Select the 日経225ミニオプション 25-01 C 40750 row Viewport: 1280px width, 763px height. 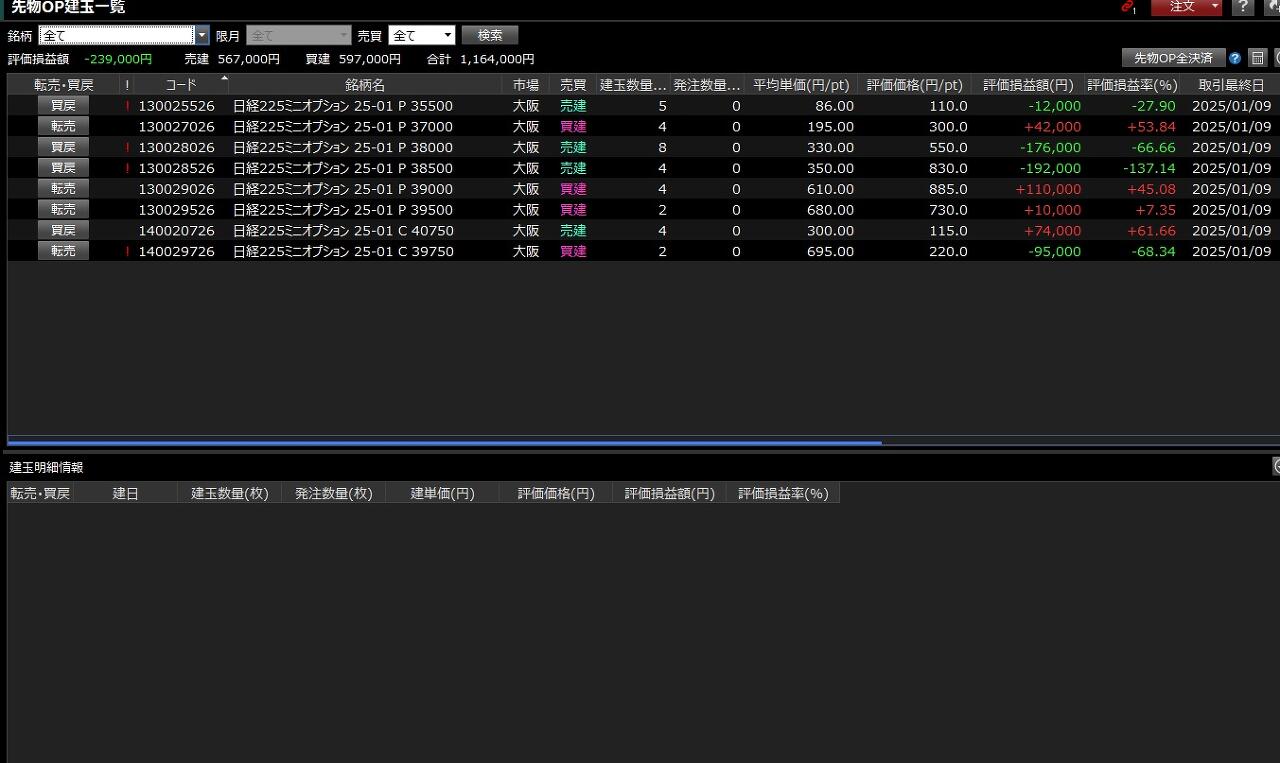click(x=342, y=231)
